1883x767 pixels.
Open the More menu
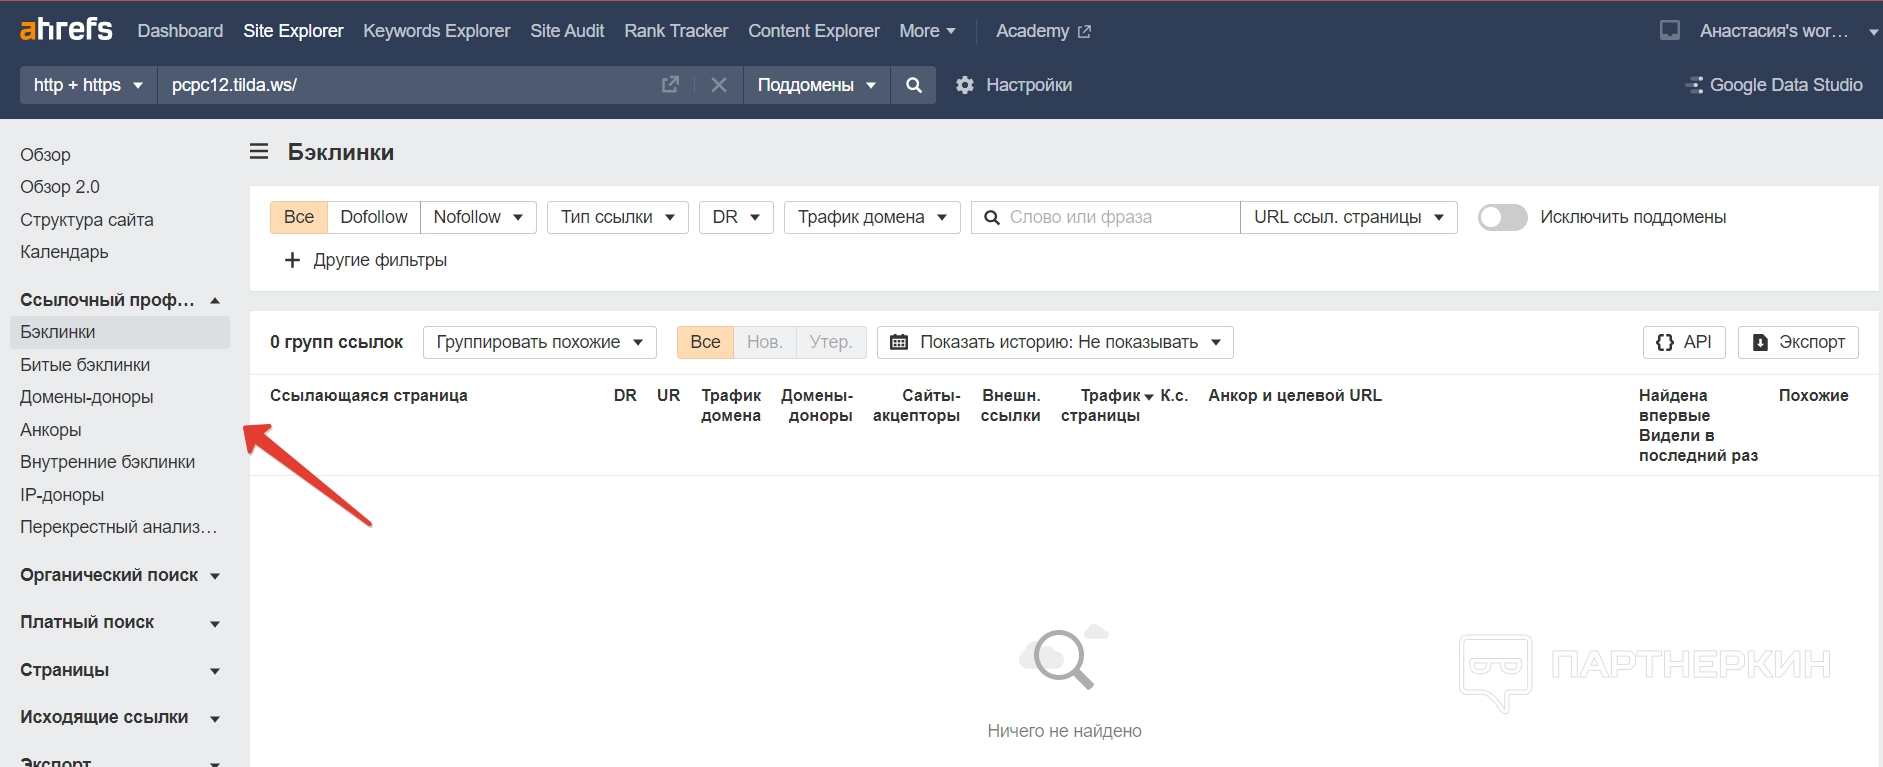click(927, 31)
